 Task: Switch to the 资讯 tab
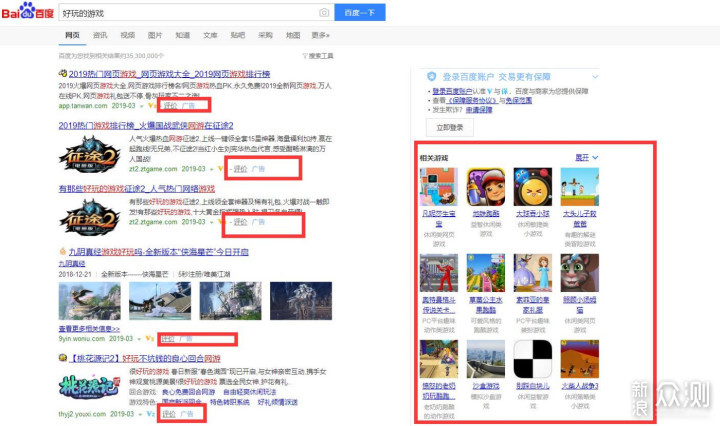(100, 35)
